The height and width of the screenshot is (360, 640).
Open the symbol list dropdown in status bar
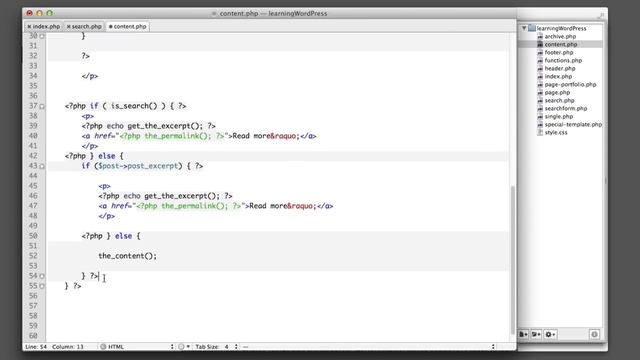(369, 347)
